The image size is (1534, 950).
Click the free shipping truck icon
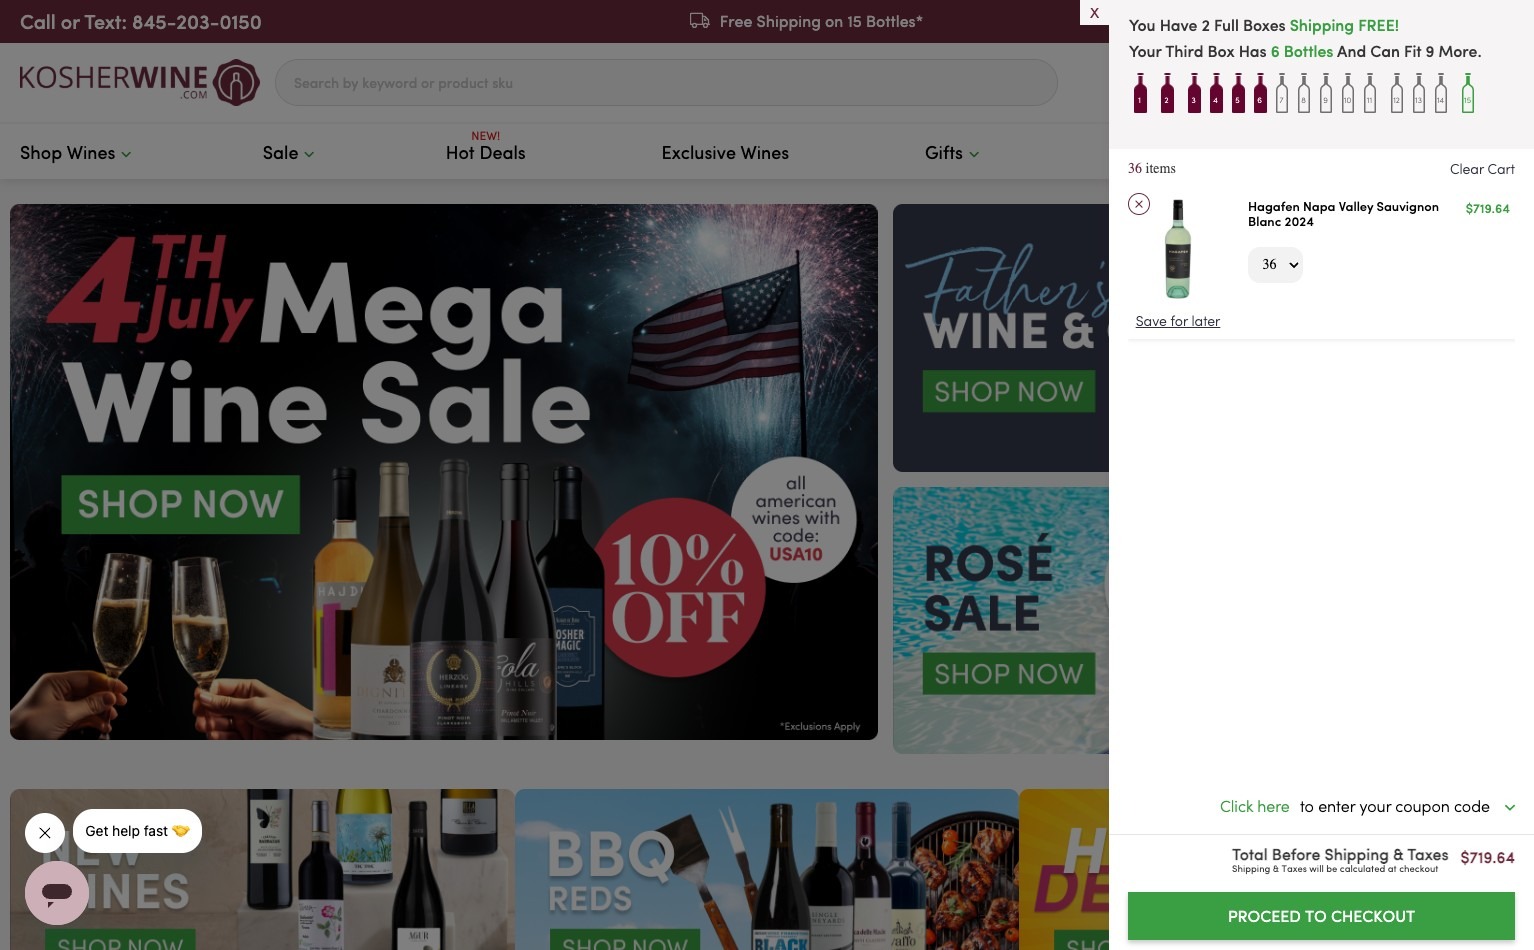(700, 21)
